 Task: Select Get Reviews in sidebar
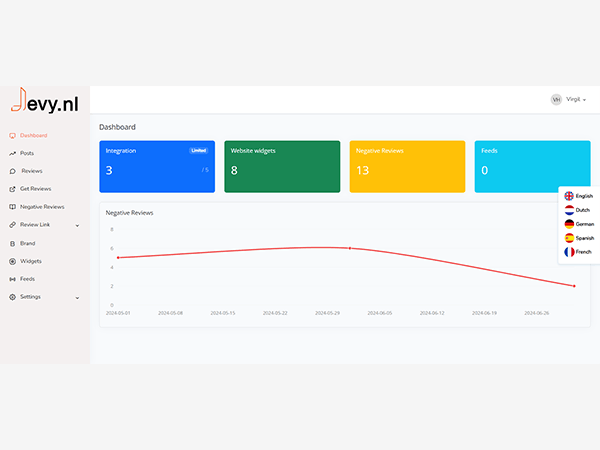[x=36, y=189]
